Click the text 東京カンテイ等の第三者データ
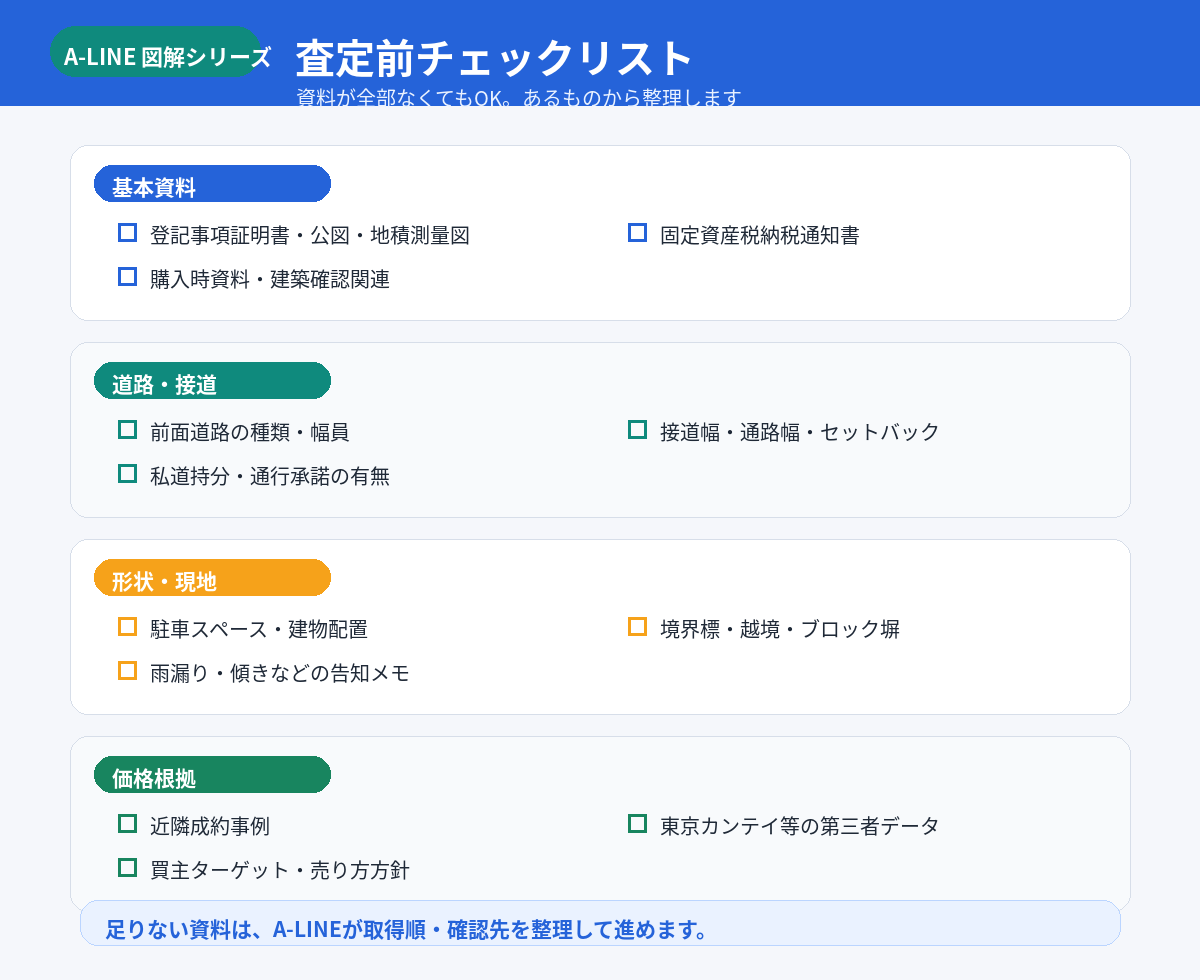1200x980 pixels. click(800, 827)
